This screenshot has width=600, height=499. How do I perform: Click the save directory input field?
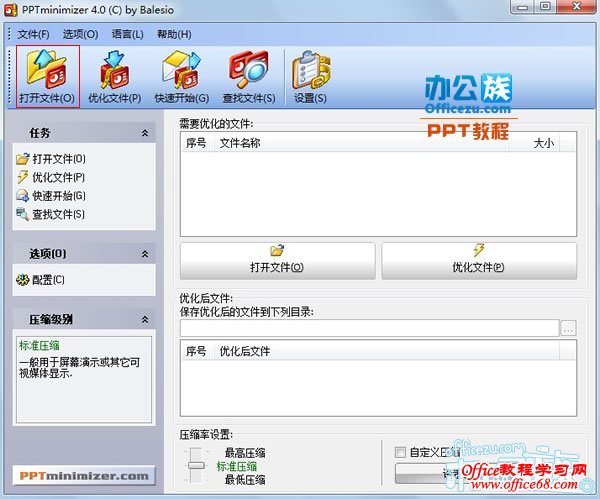tap(370, 328)
